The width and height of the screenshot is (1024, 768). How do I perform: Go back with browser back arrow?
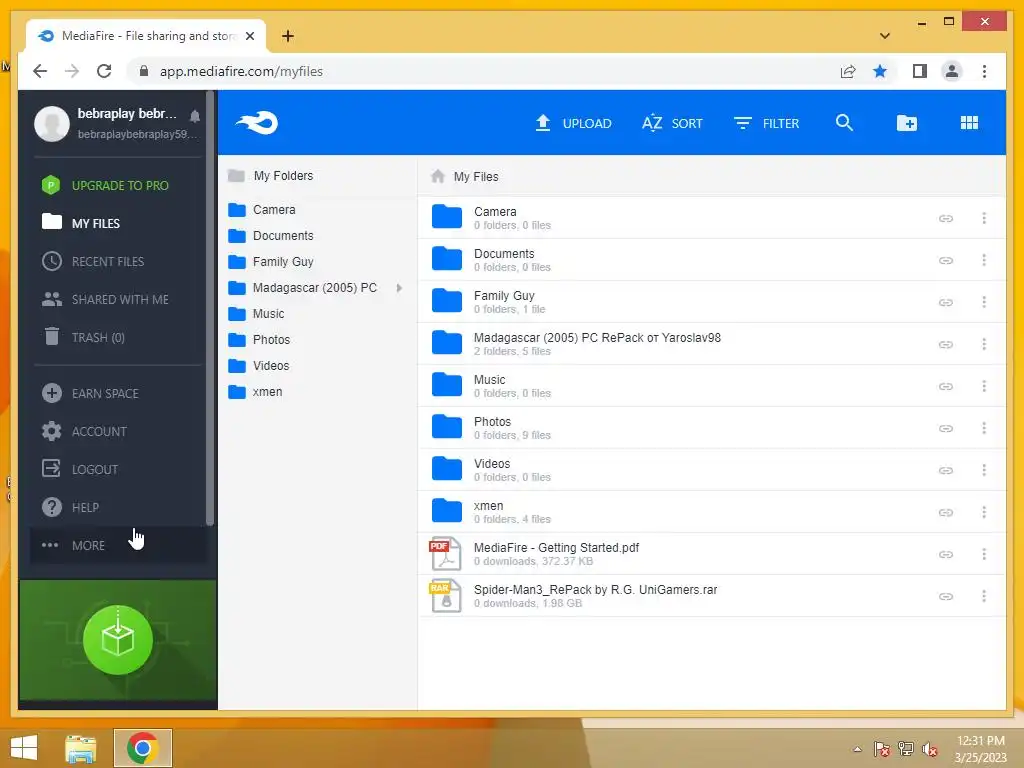click(x=40, y=71)
